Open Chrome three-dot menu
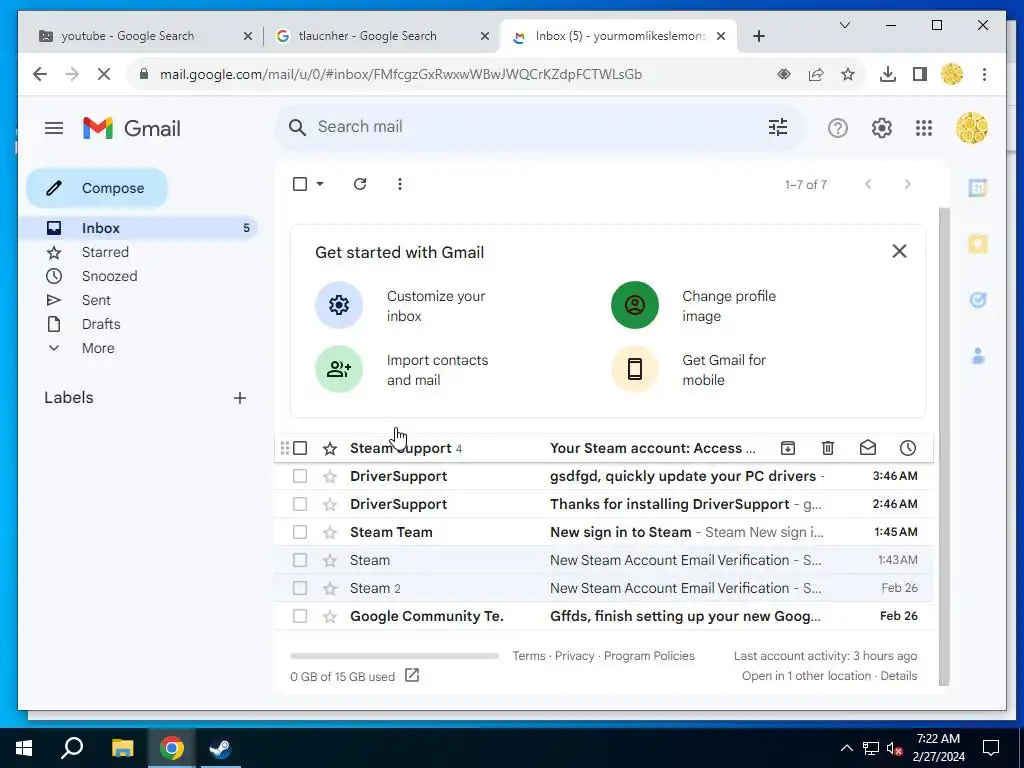The image size is (1024, 768). [x=984, y=74]
